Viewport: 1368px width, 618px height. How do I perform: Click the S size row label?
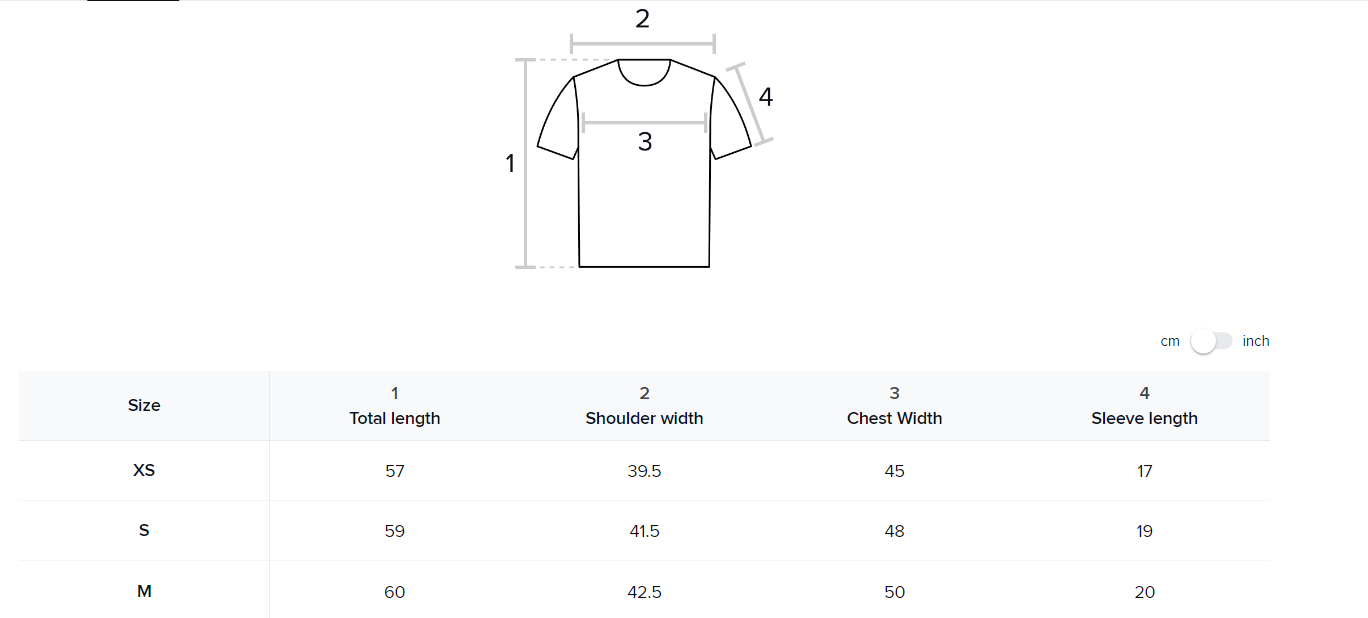coord(144,530)
